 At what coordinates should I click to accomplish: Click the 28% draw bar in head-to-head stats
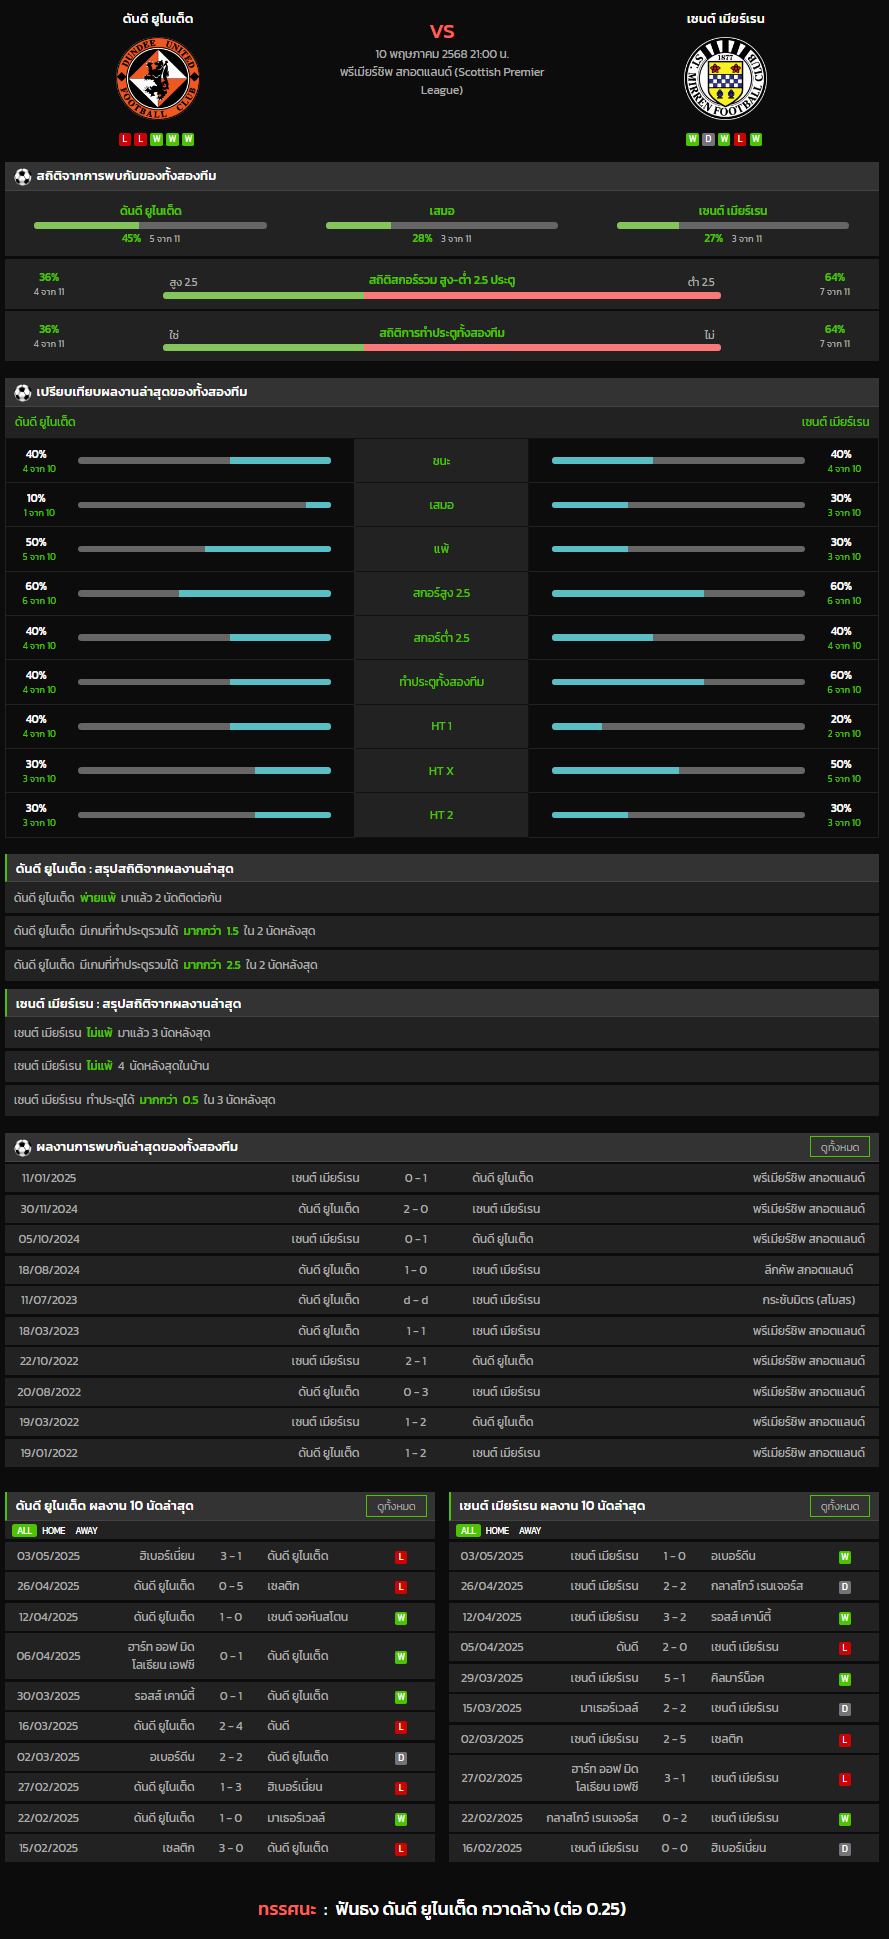[442, 225]
